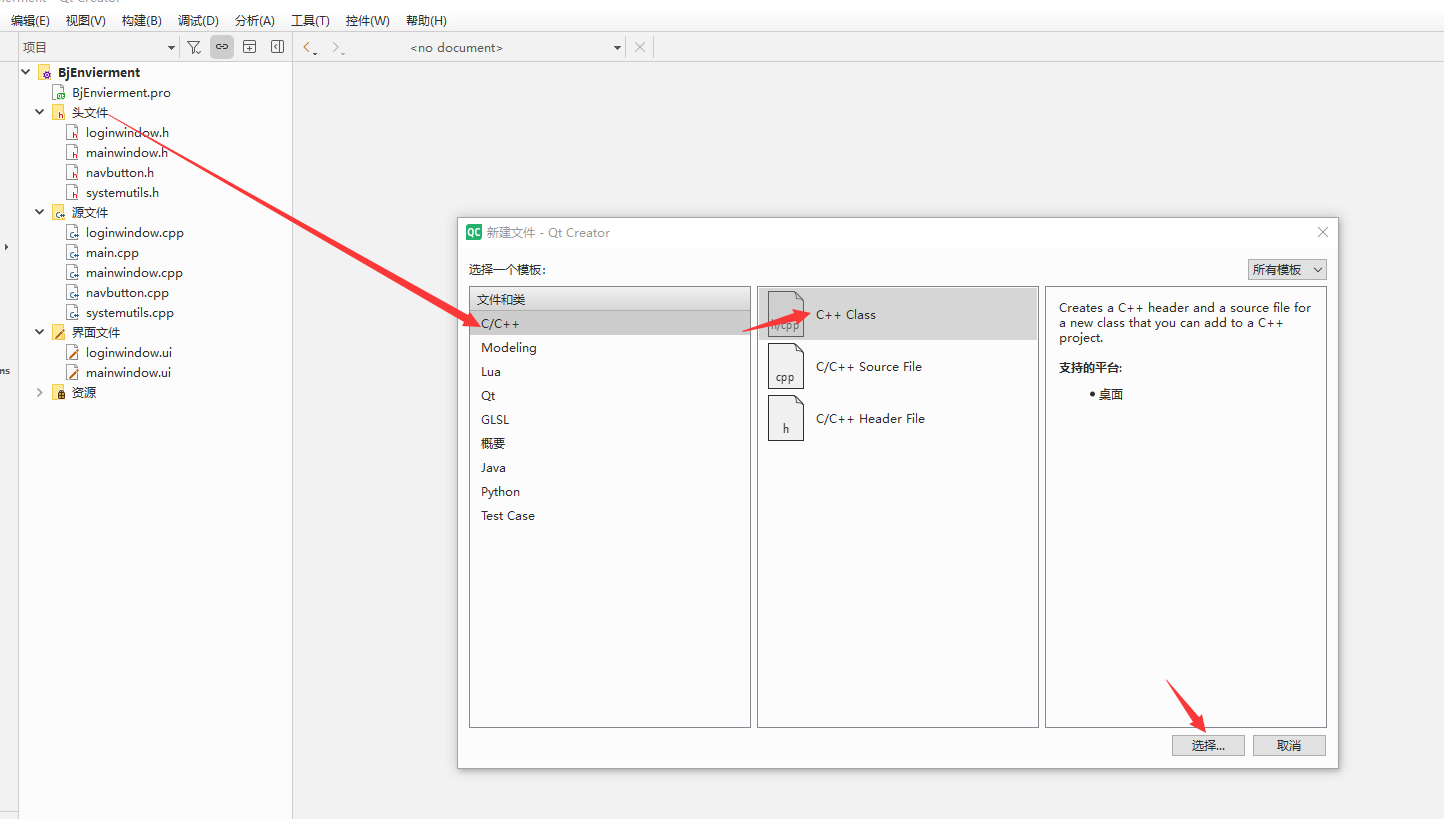
Task: Open the 视图(V) menu
Action: [85, 20]
